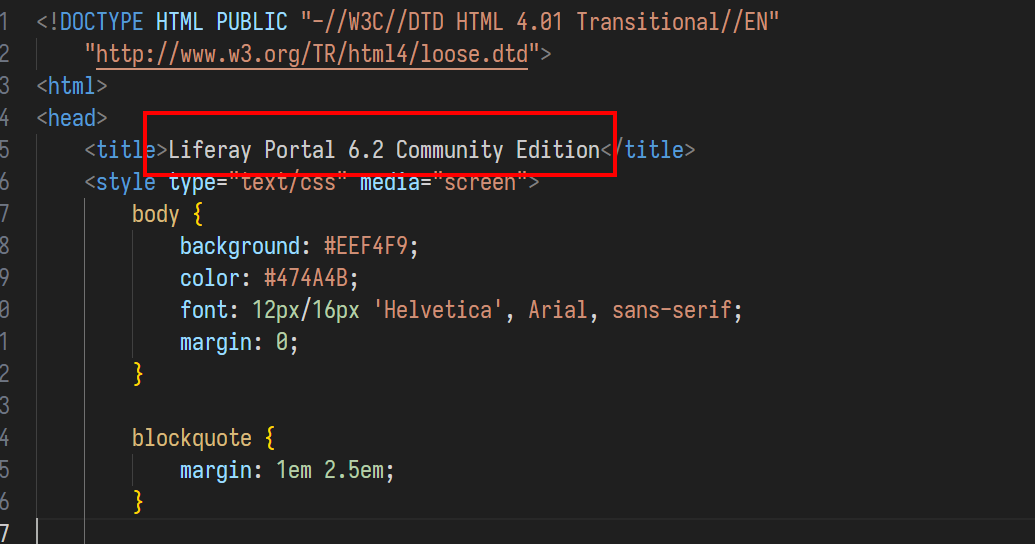Click the closing title tag
Viewport: 1035px width, 544px height.
(x=648, y=150)
